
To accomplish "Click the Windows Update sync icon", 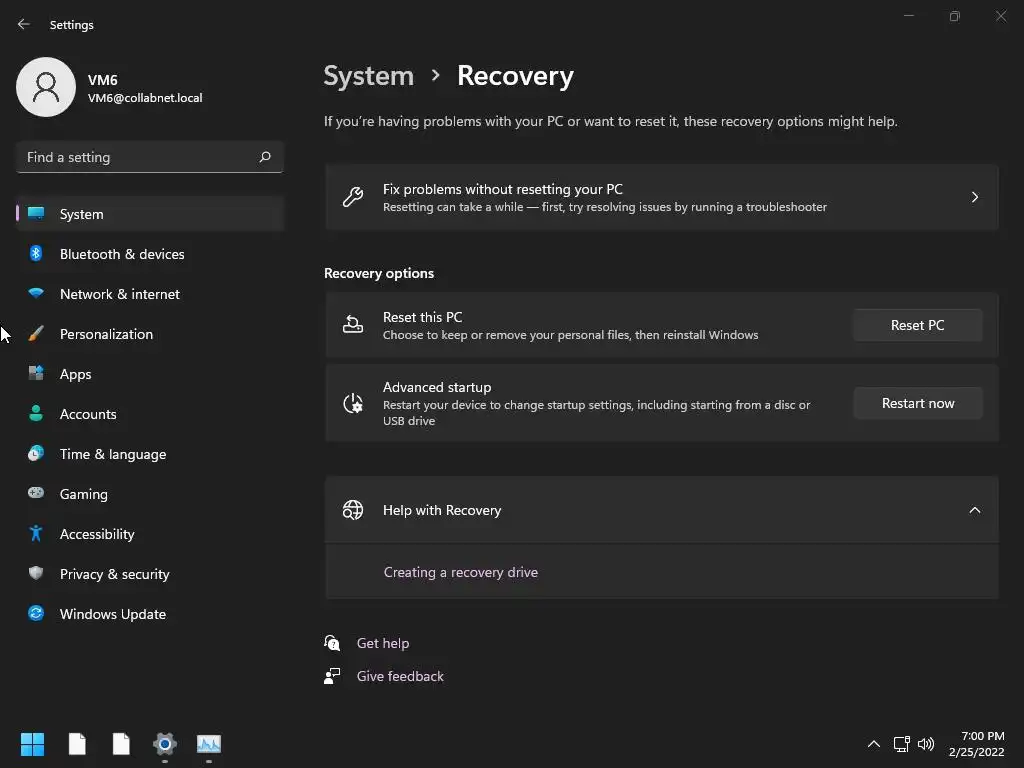I will point(36,614).
